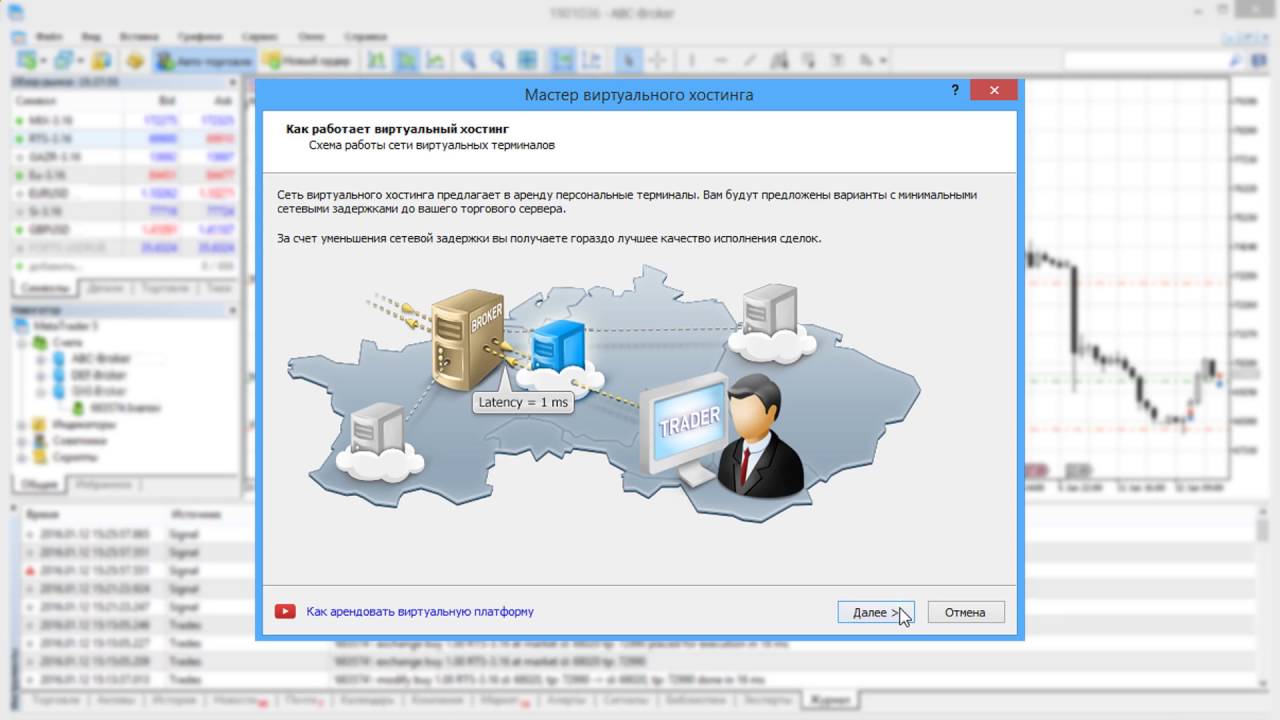Screen dimensions: 1280x720
Task: Select the crosshair tool in MetaTrader toolbar
Action: click(658, 60)
